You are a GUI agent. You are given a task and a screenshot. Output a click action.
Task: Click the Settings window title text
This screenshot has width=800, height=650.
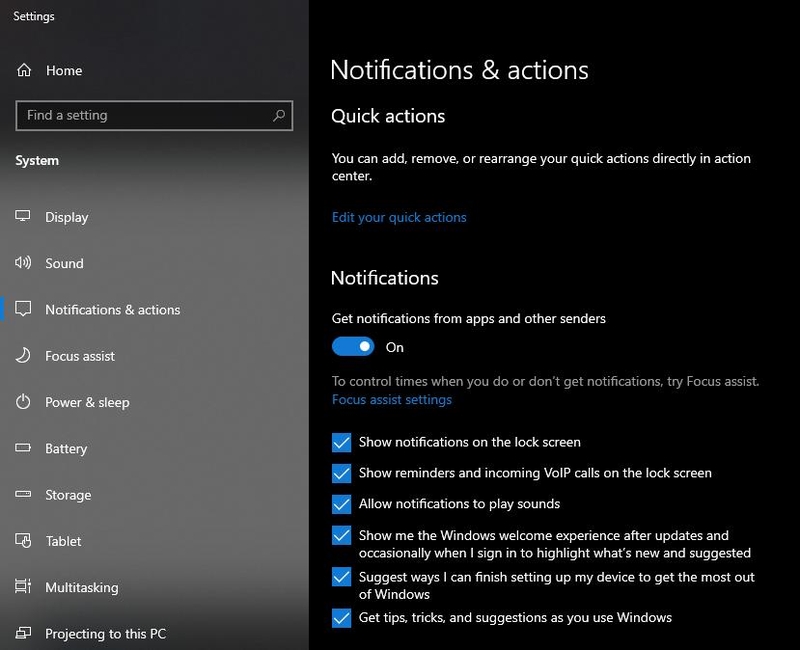pos(34,16)
